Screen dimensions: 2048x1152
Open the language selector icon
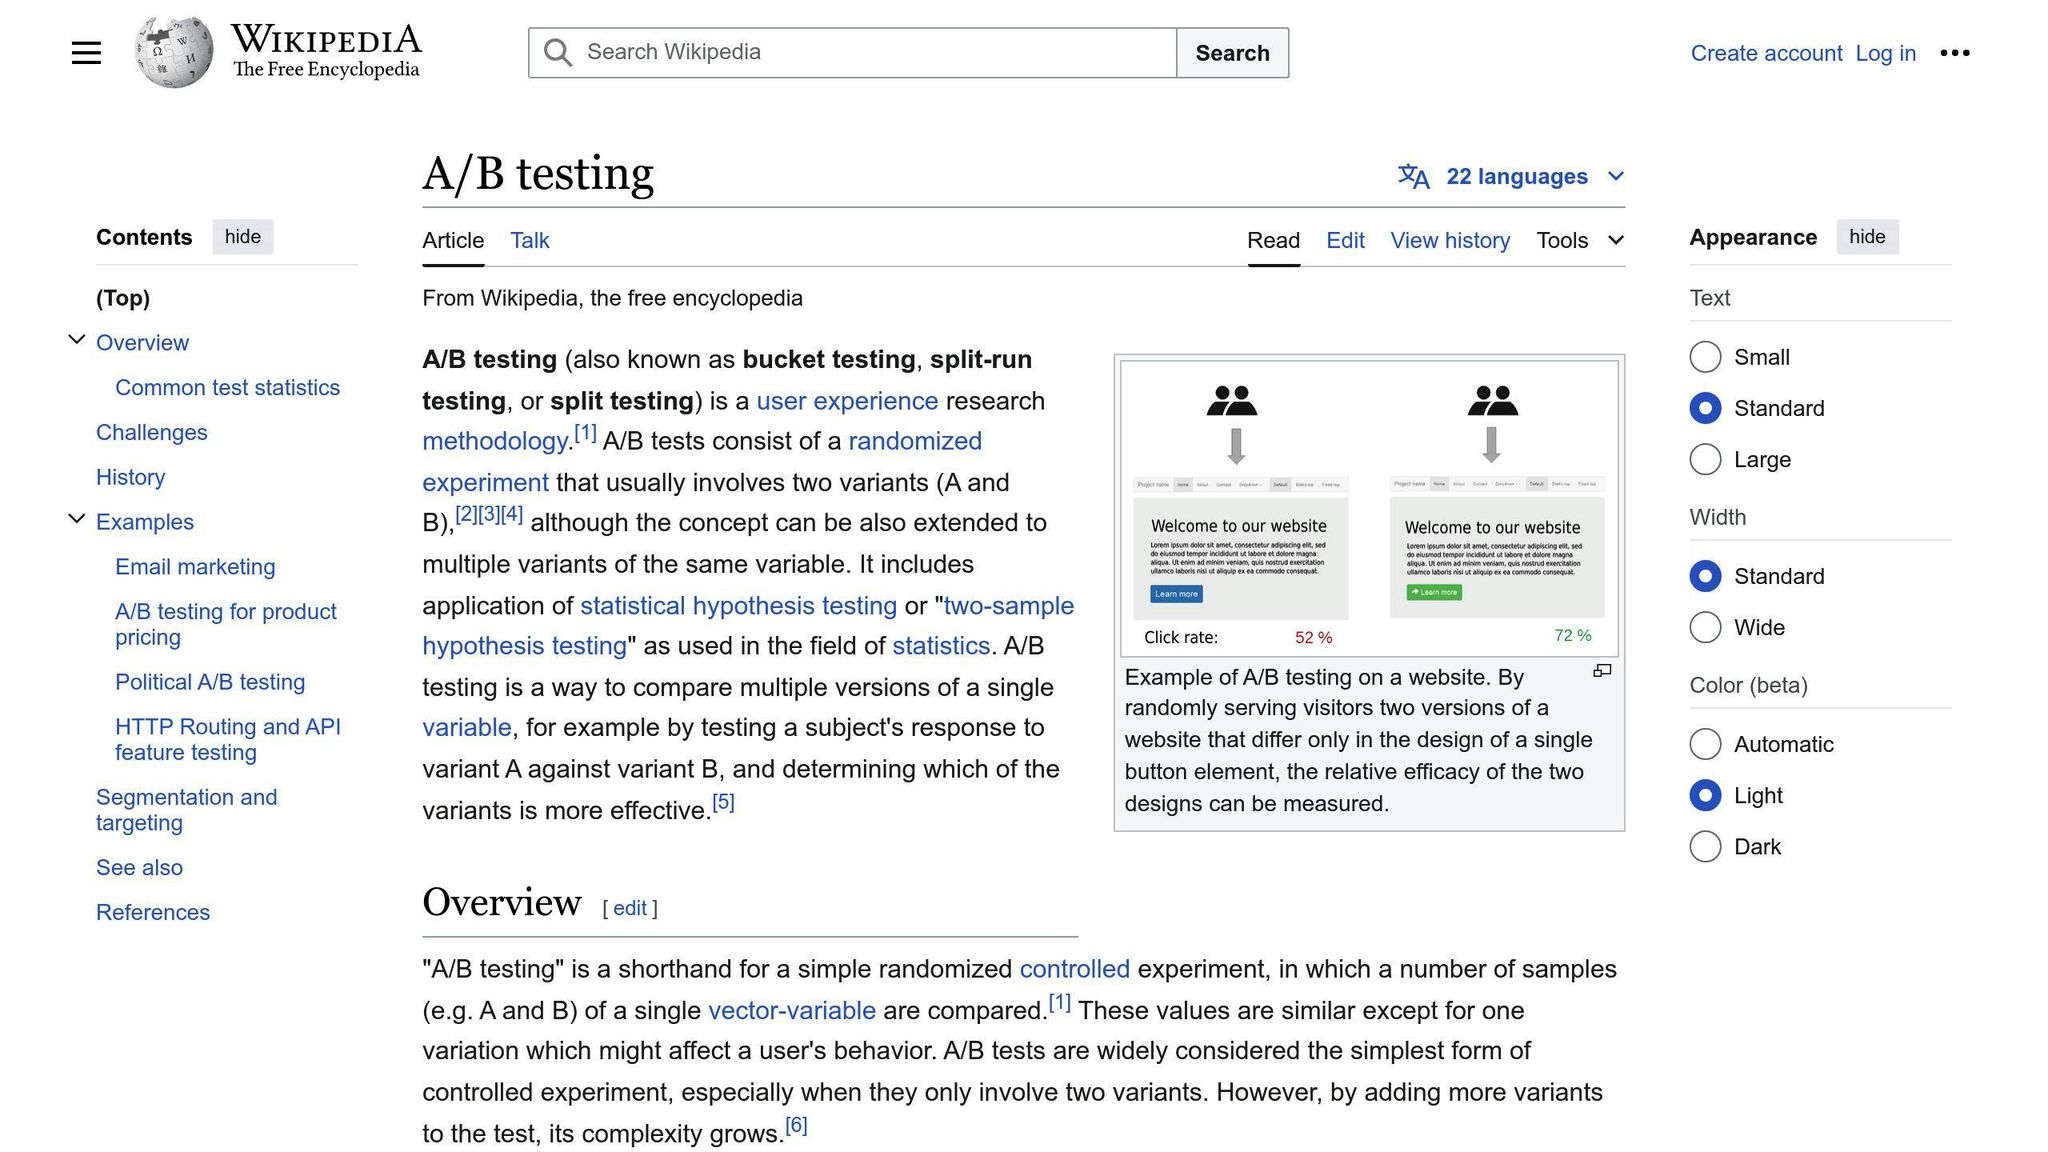click(1413, 176)
